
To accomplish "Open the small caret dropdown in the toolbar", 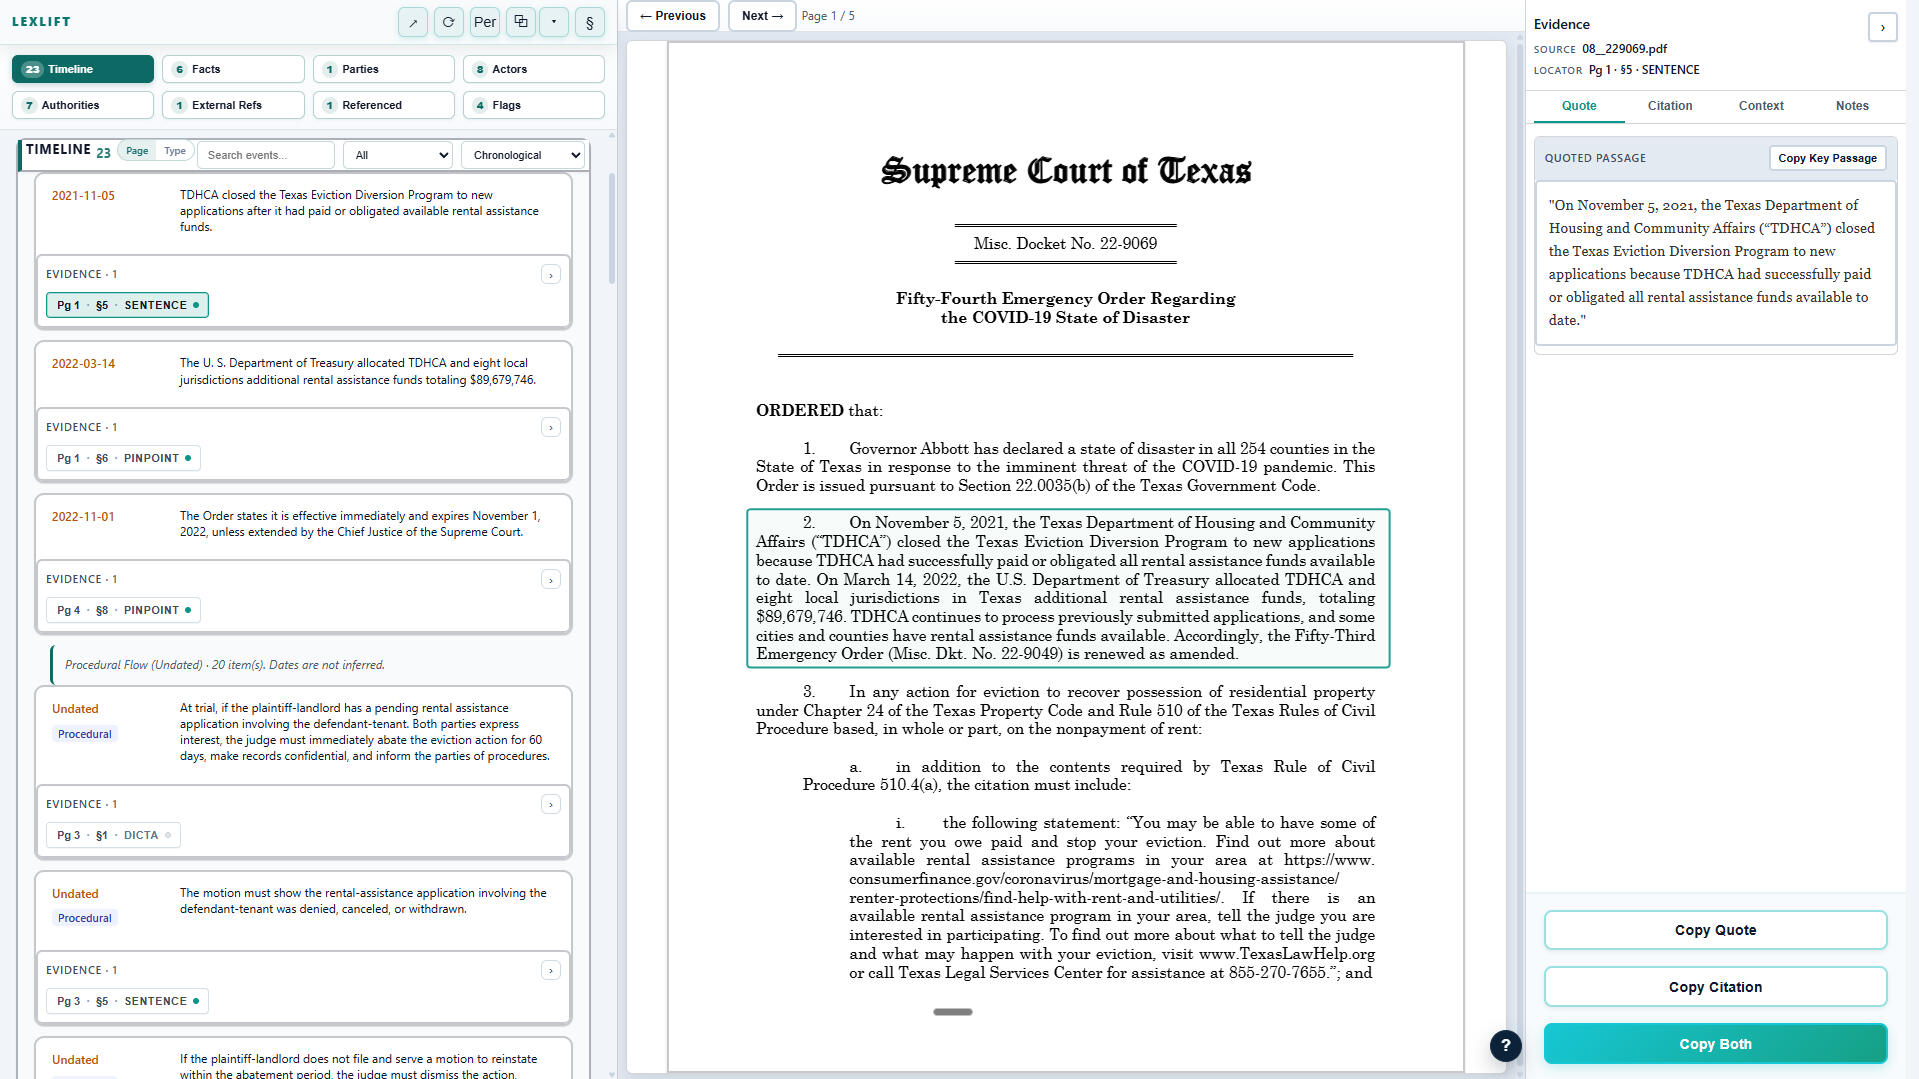I will click(554, 22).
